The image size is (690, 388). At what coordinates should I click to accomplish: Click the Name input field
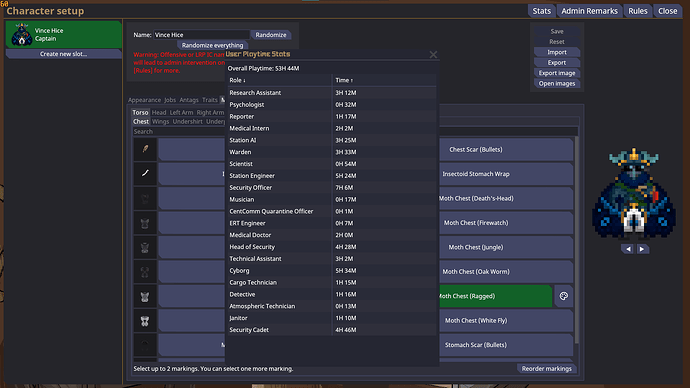tap(201, 35)
